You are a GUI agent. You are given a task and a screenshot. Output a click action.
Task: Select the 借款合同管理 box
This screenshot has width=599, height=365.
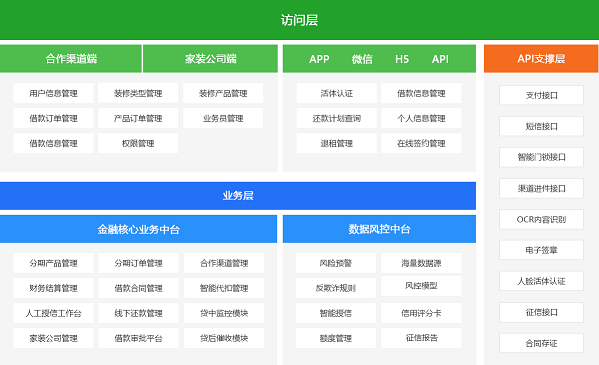coord(138,288)
